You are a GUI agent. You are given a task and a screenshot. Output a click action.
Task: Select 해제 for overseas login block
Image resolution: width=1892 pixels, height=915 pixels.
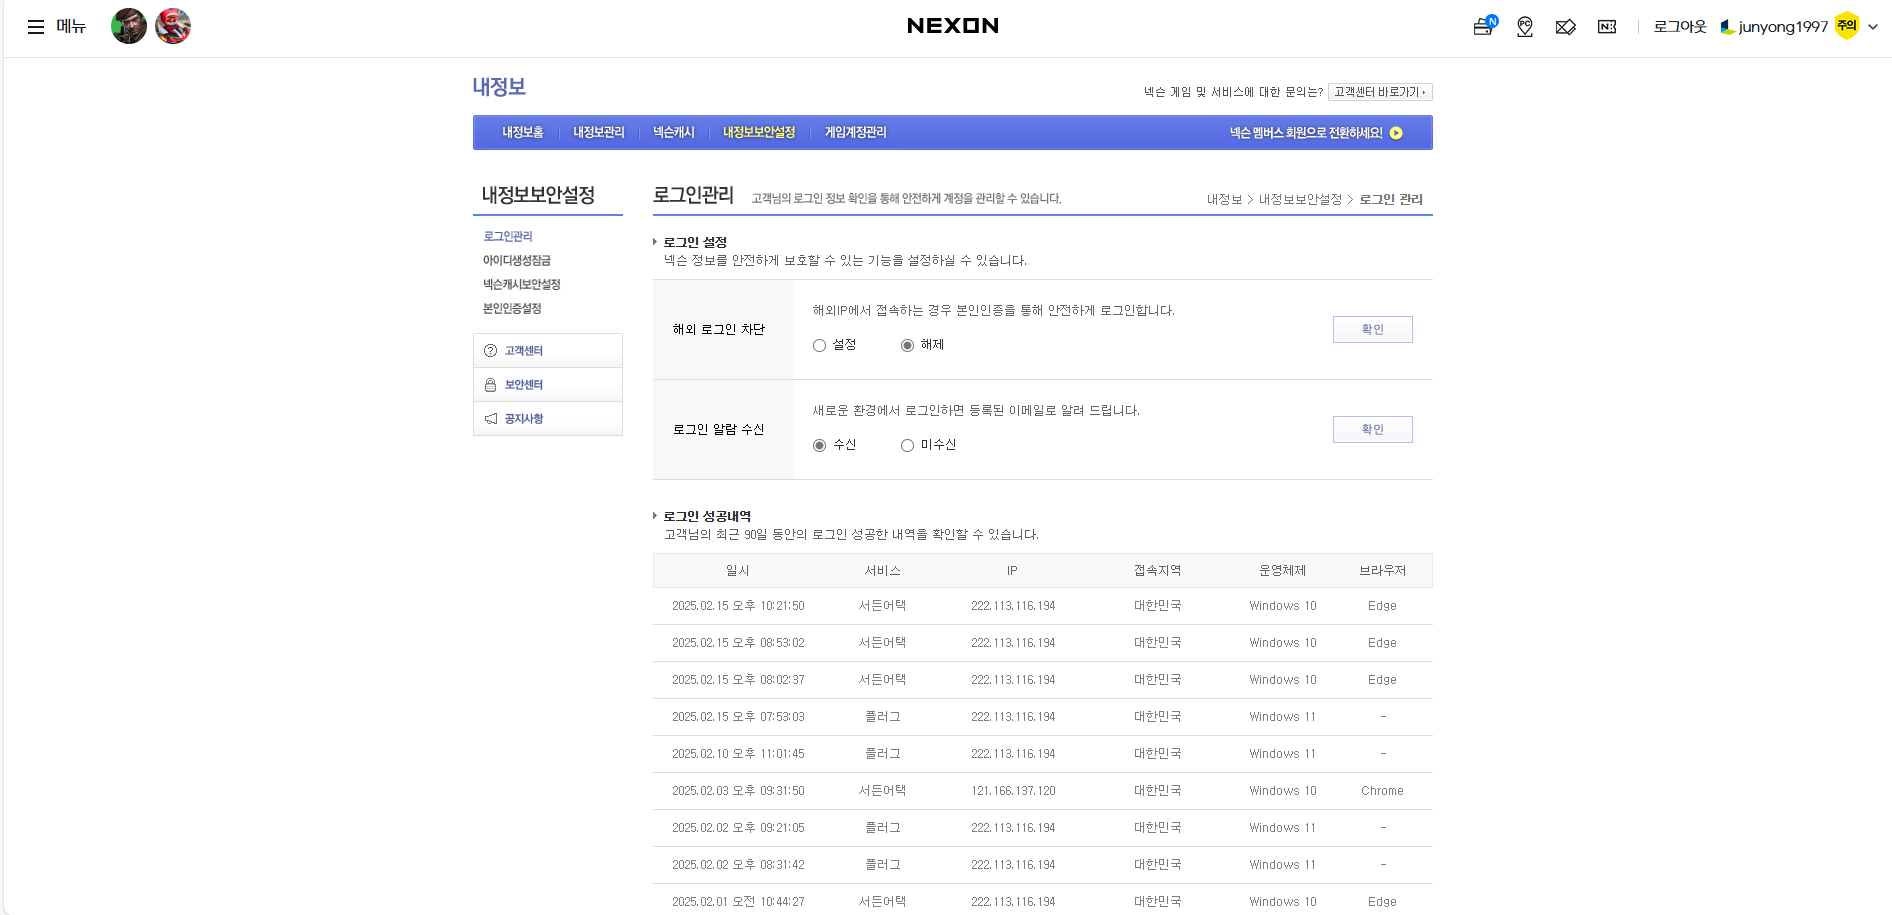(x=908, y=346)
